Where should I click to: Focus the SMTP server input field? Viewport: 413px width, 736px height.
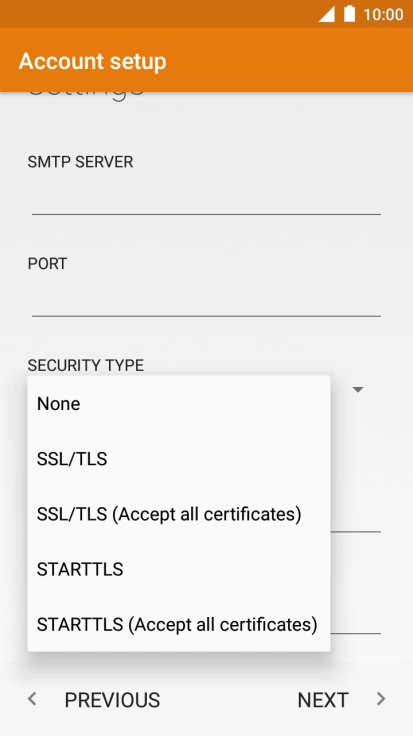(x=206, y=199)
